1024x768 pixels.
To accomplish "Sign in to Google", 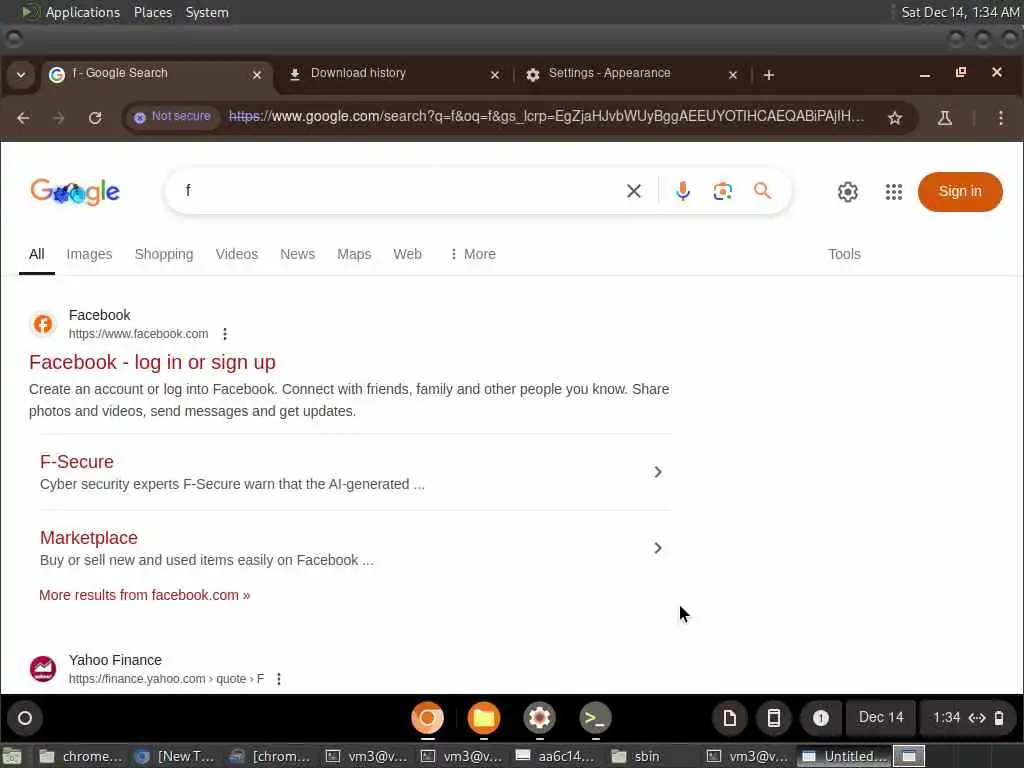I will [959, 191].
